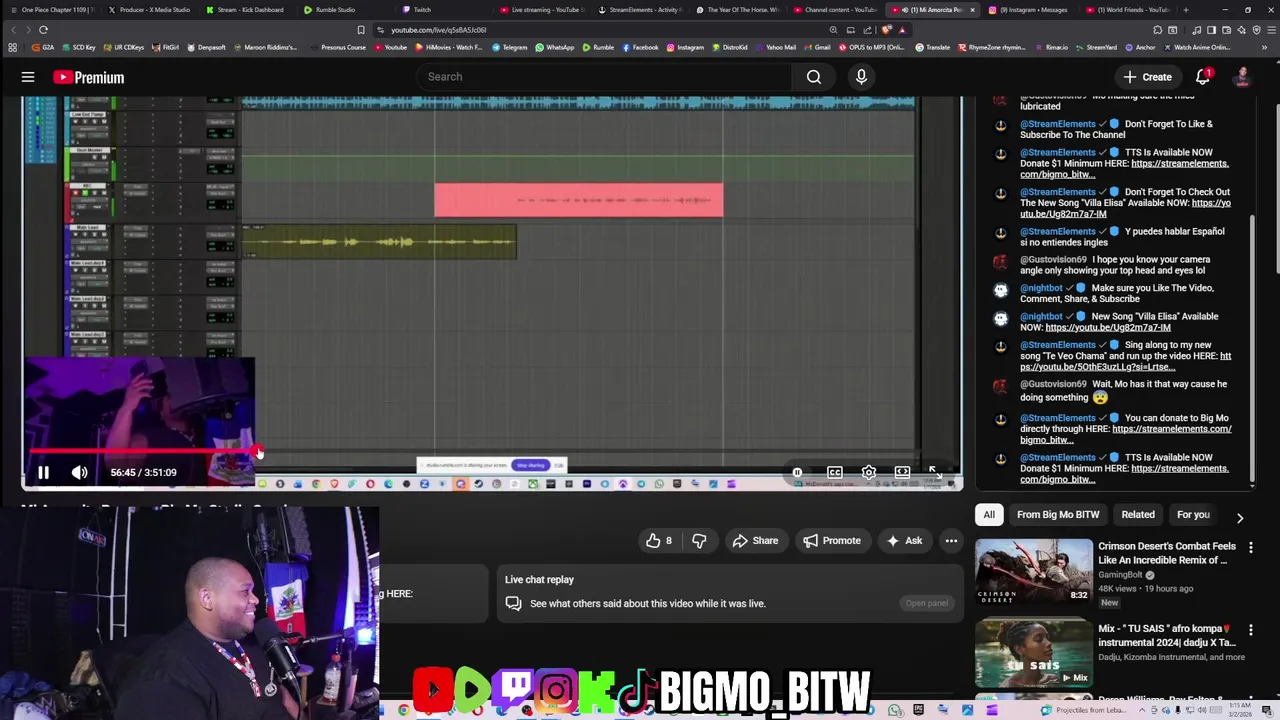Screen dimensions: 1280x720
Task: Open the Tu Sais mix thumbnail
Action: 1034,652
